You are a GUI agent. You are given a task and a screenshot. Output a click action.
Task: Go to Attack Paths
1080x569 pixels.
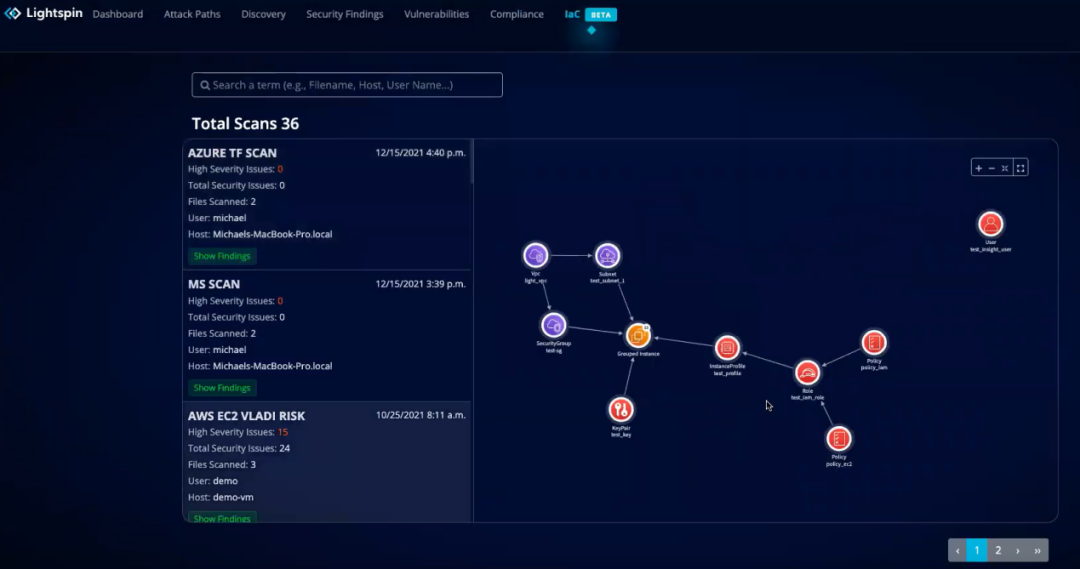coord(192,14)
